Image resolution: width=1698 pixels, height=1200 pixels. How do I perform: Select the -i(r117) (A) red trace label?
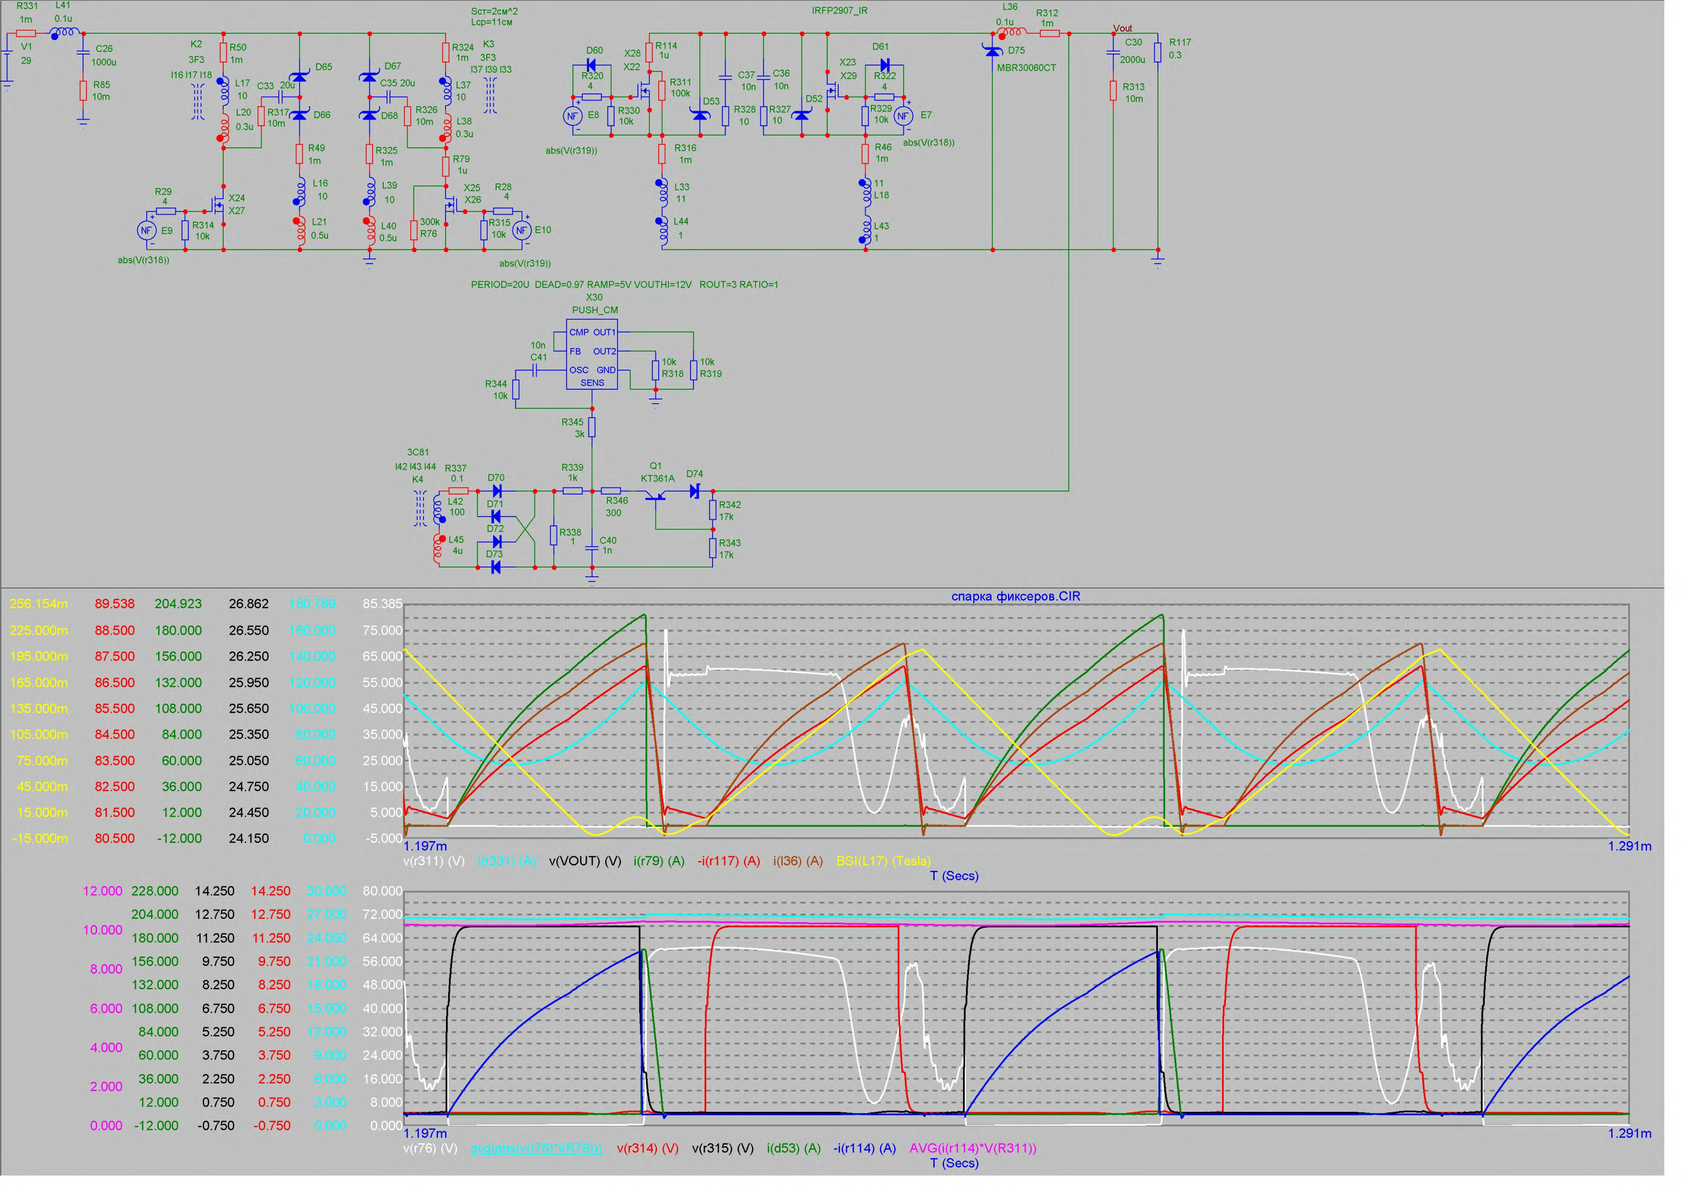point(729,860)
